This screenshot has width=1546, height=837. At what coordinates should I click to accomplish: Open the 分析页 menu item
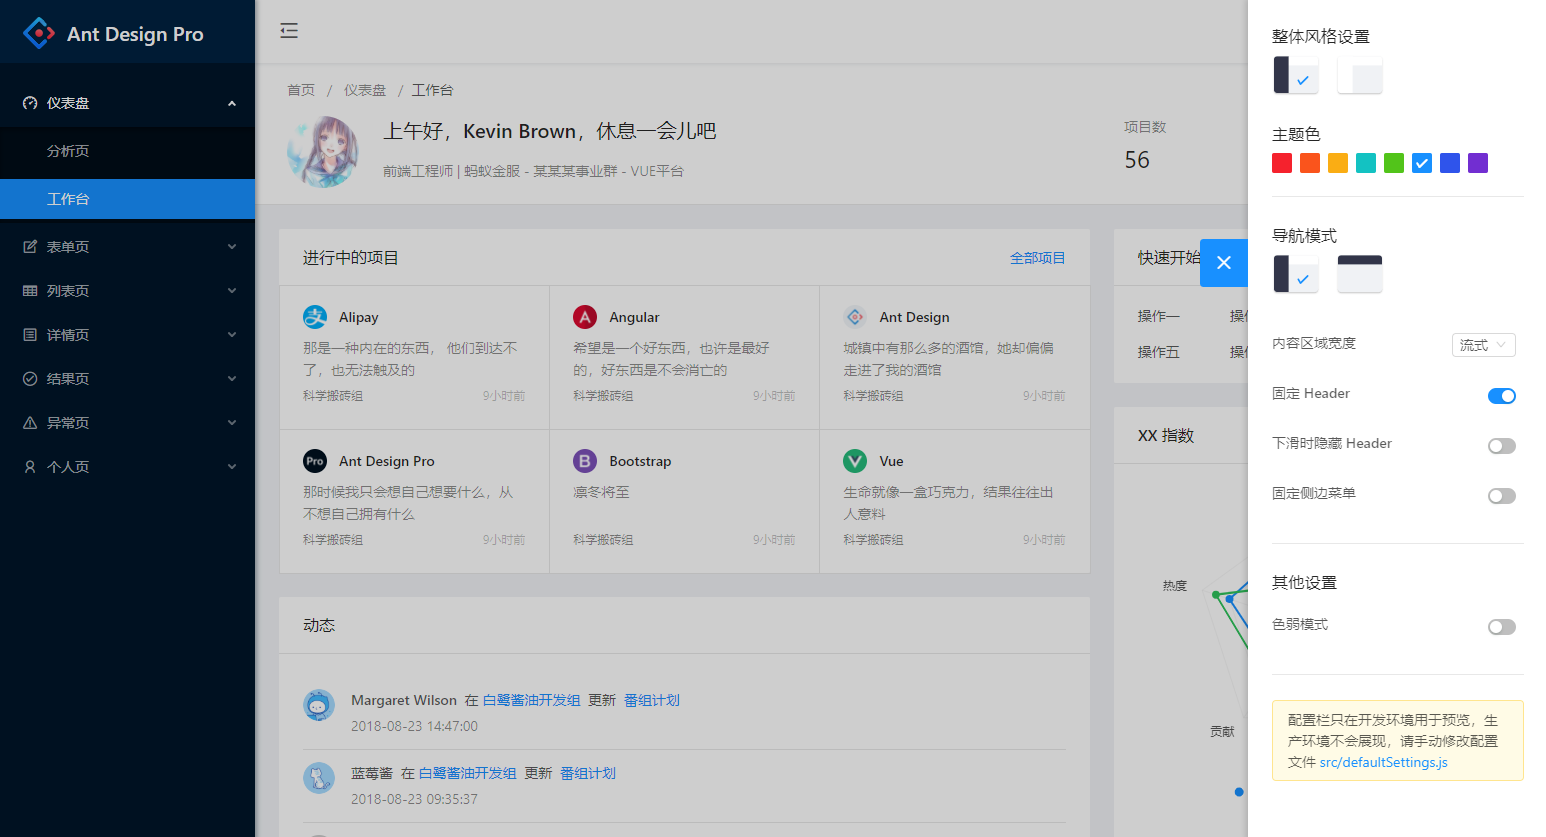(127, 151)
